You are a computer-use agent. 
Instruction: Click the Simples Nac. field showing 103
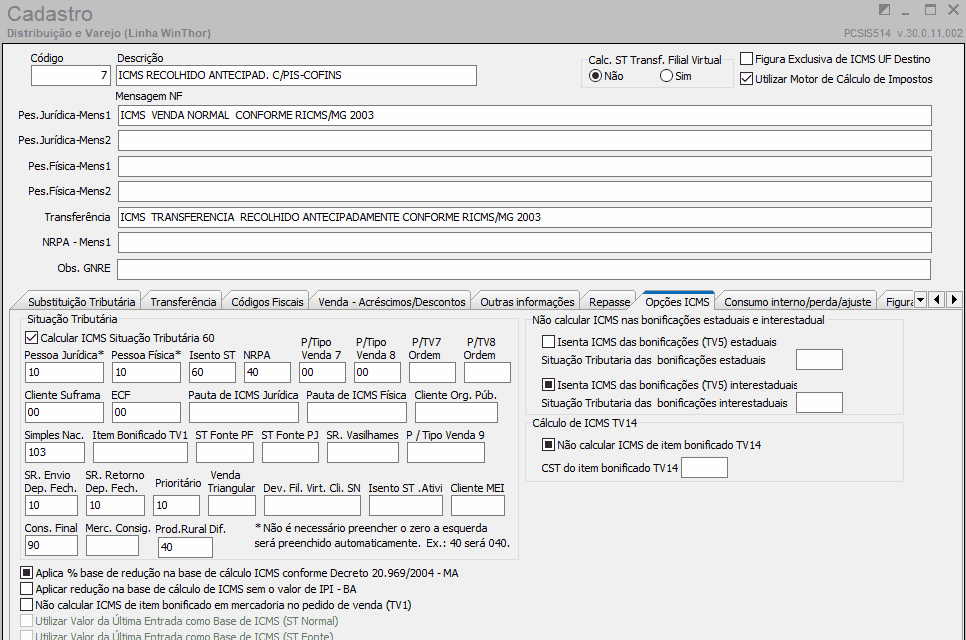click(55, 453)
